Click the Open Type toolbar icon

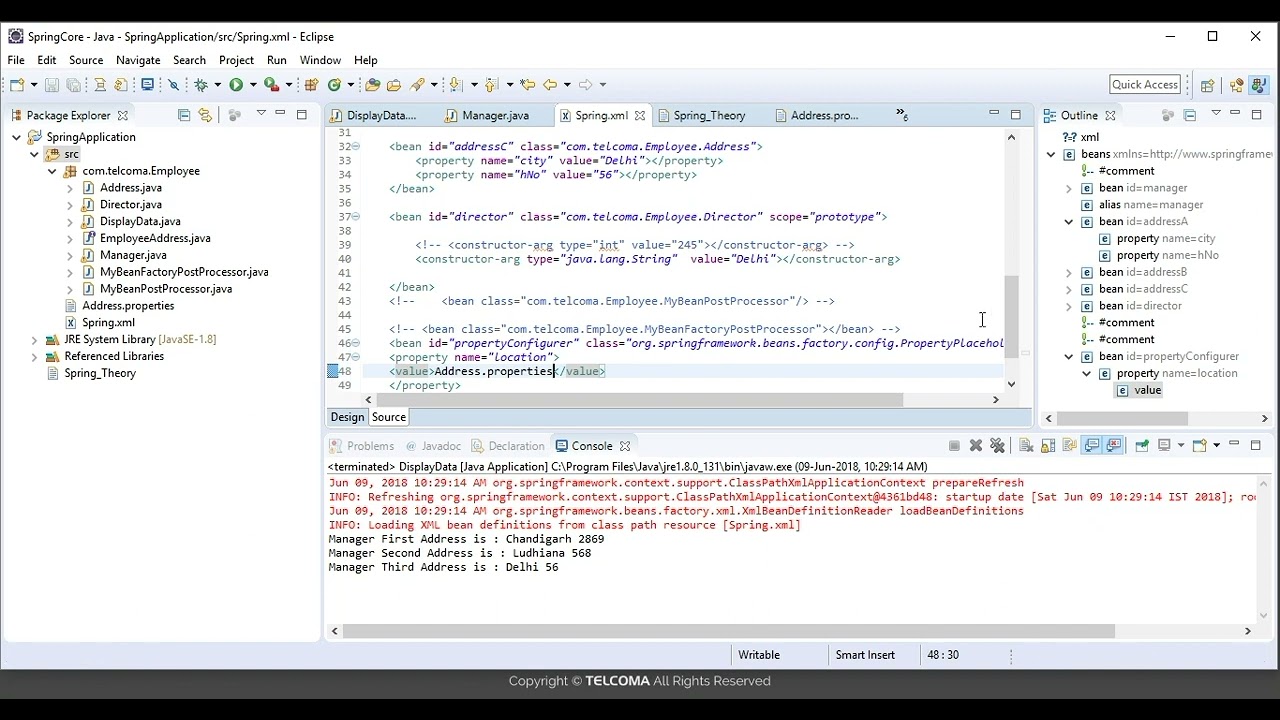pos(372,85)
